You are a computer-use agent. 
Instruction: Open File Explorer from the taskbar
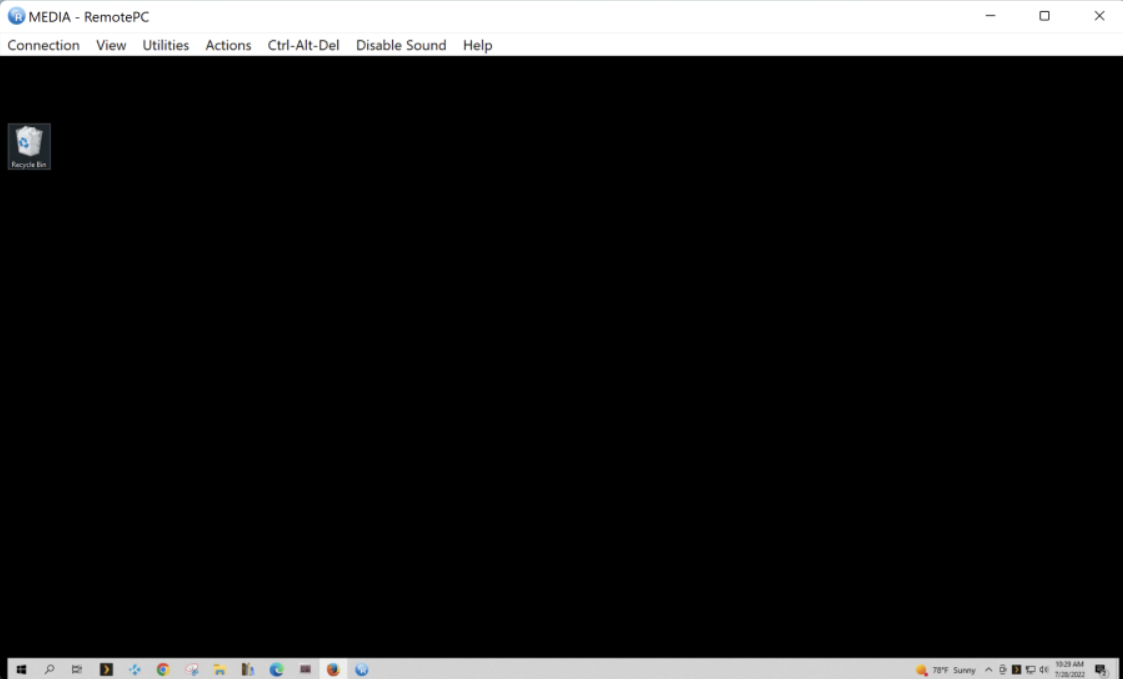(220, 670)
